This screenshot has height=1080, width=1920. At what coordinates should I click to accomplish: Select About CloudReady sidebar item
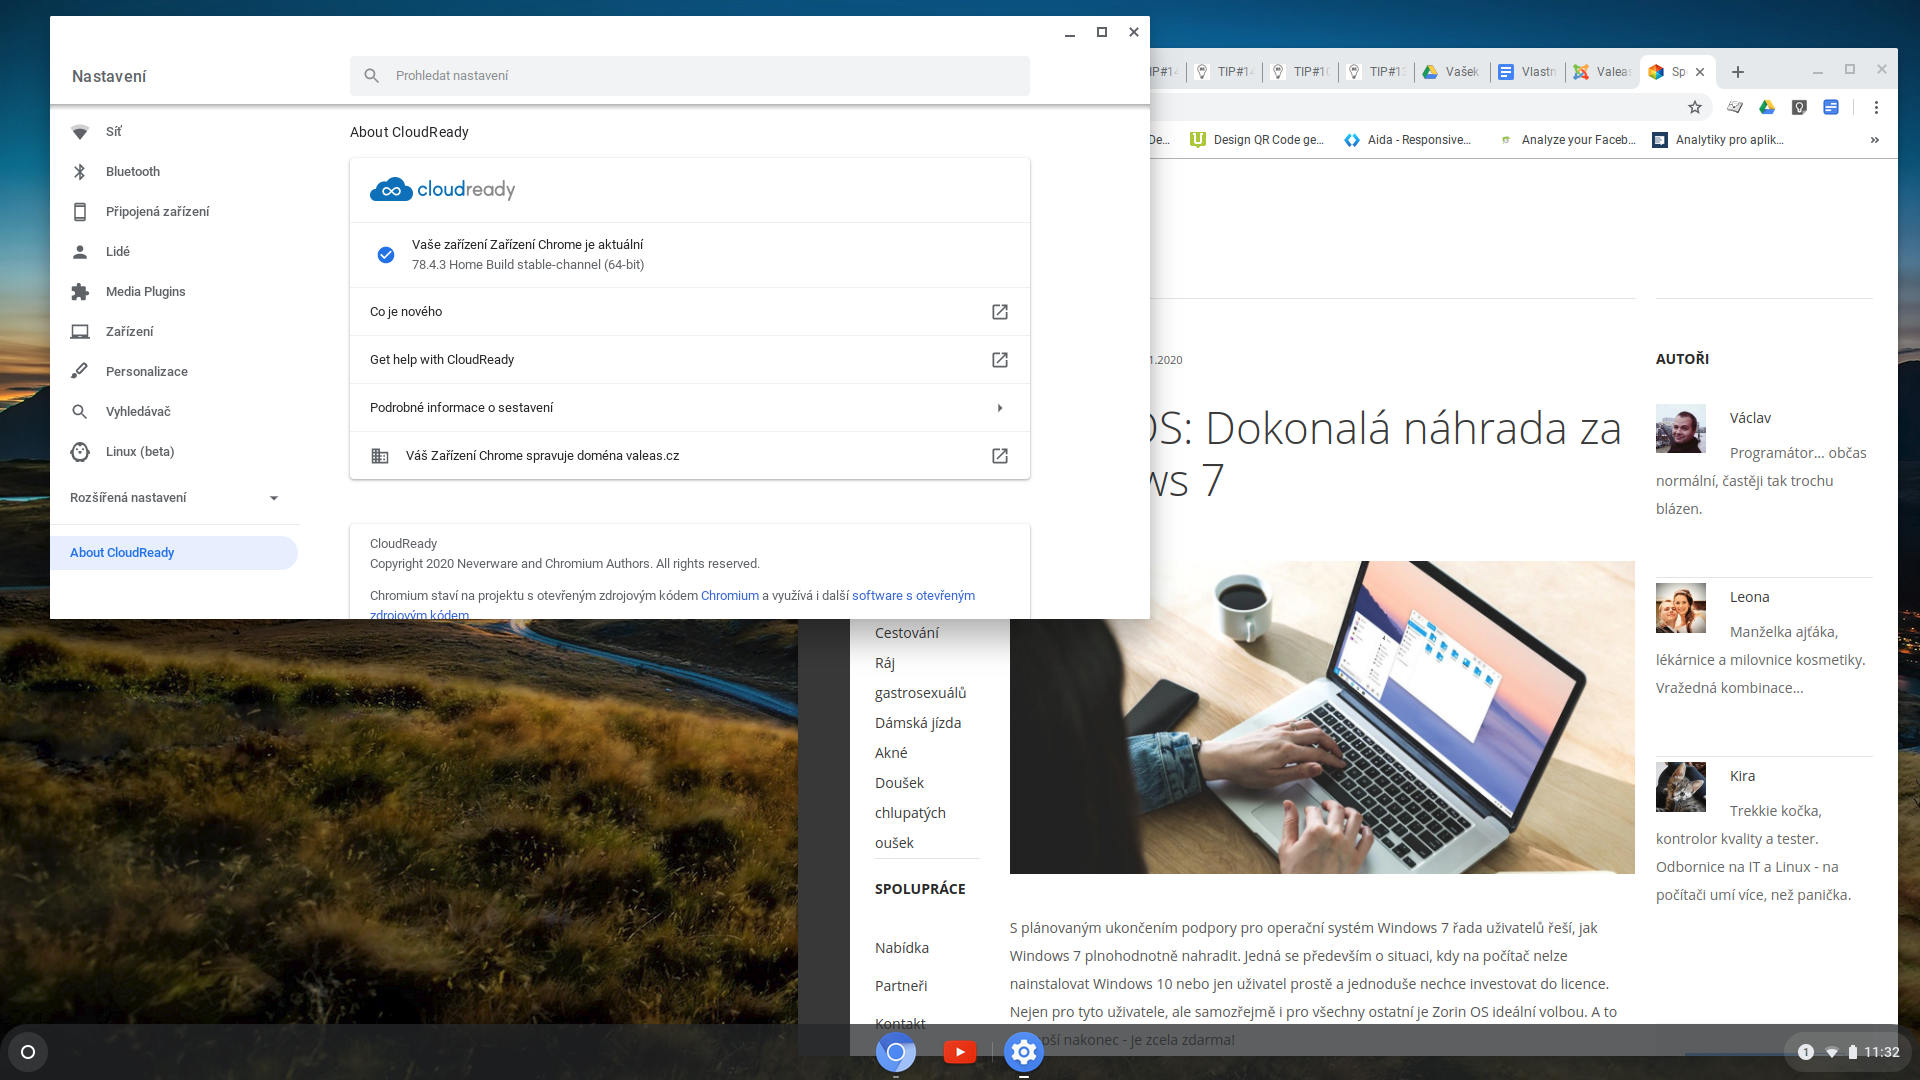175,553
